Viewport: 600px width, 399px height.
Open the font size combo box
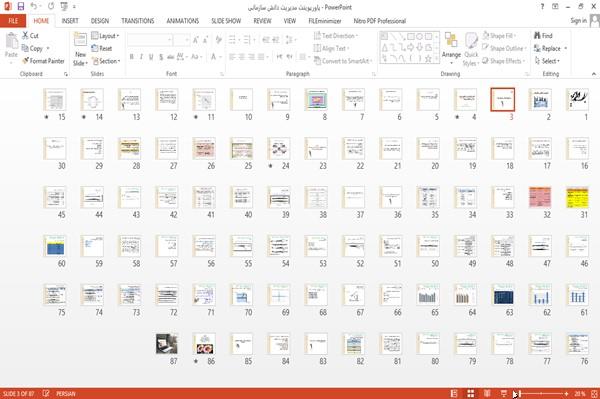(181, 39)
